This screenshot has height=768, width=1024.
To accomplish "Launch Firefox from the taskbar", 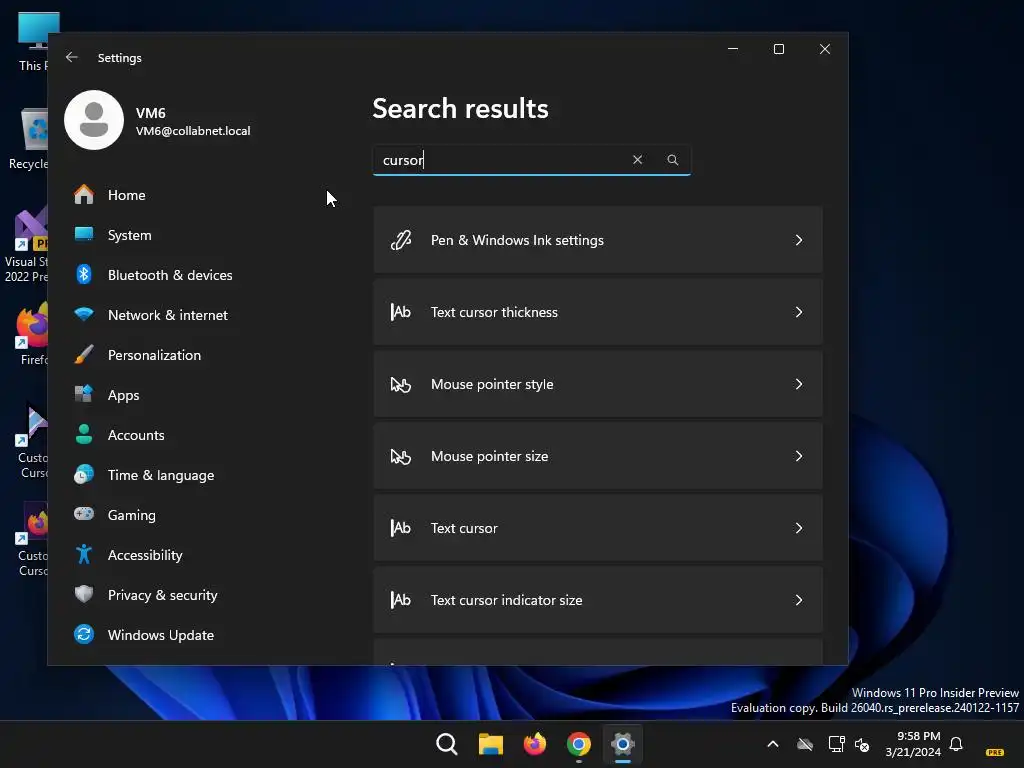I will point(535,744).
